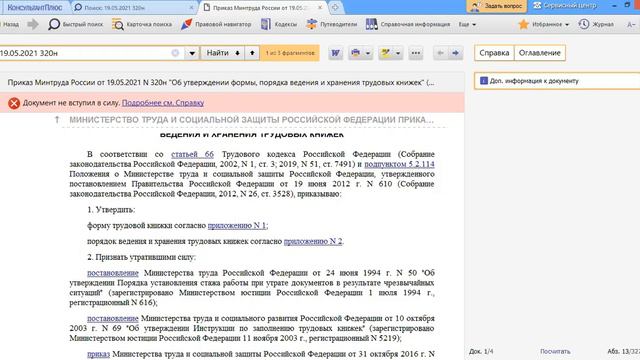Click '2. Признать утратившими силу:' paragraph
Screen dimensions: 640x360
[141, 257]
